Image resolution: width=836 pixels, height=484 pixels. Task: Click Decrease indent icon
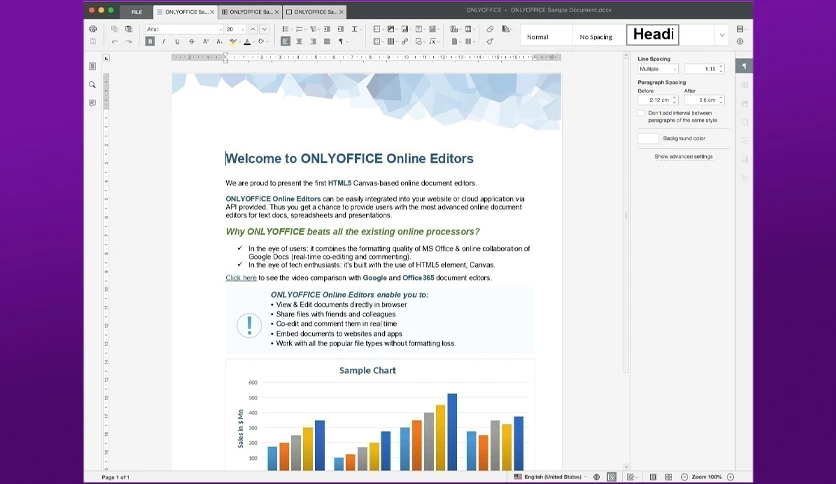coord(327,29)
